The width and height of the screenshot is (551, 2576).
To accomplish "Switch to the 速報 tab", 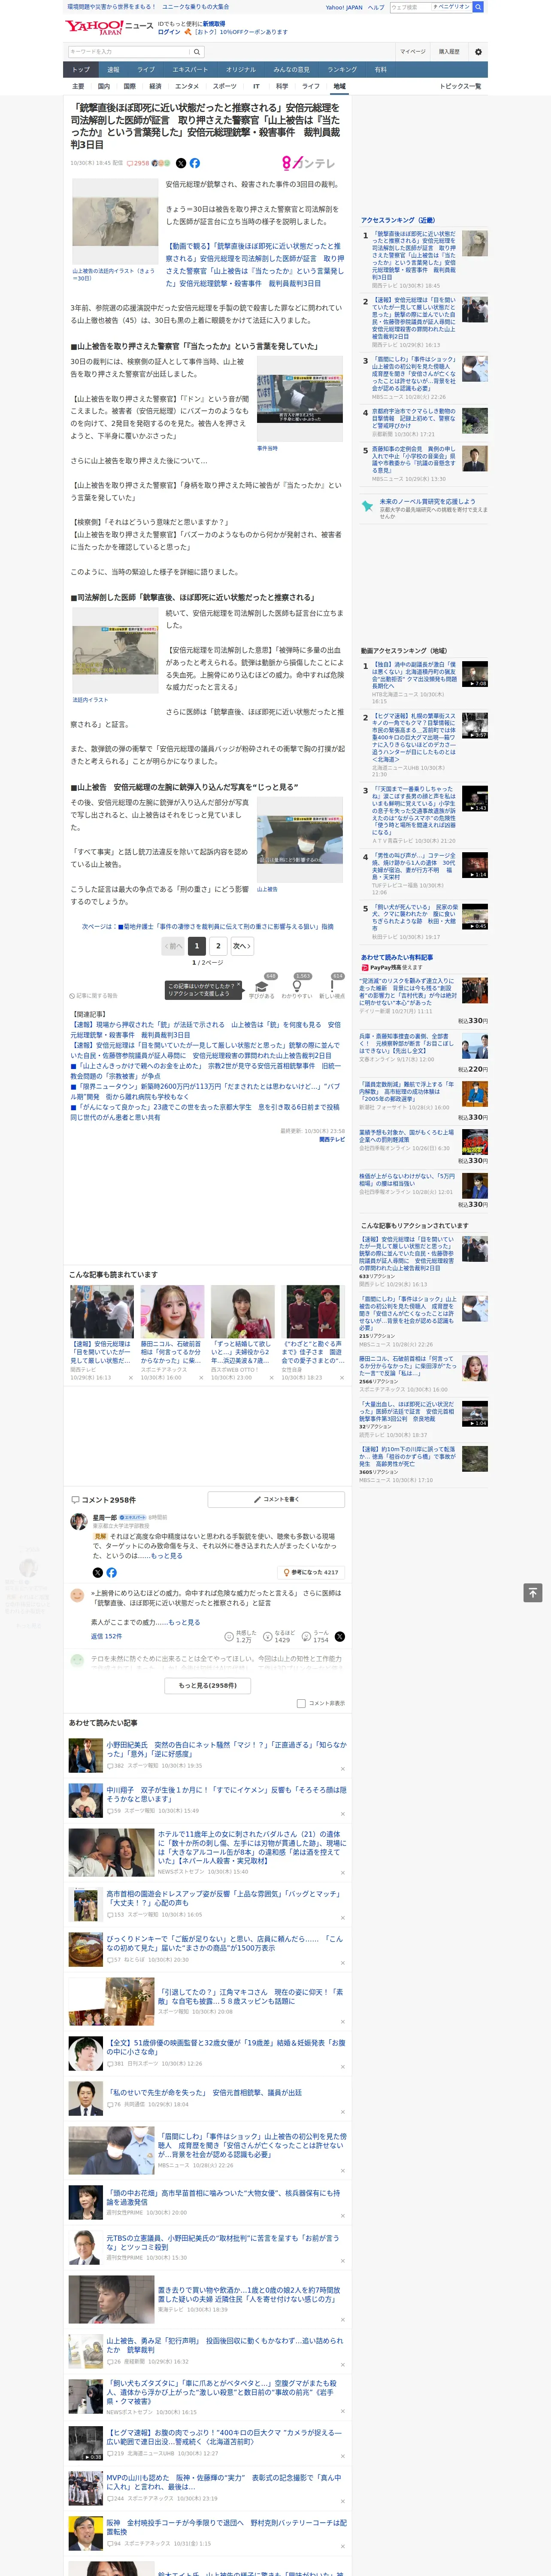I will click(113, 69).
